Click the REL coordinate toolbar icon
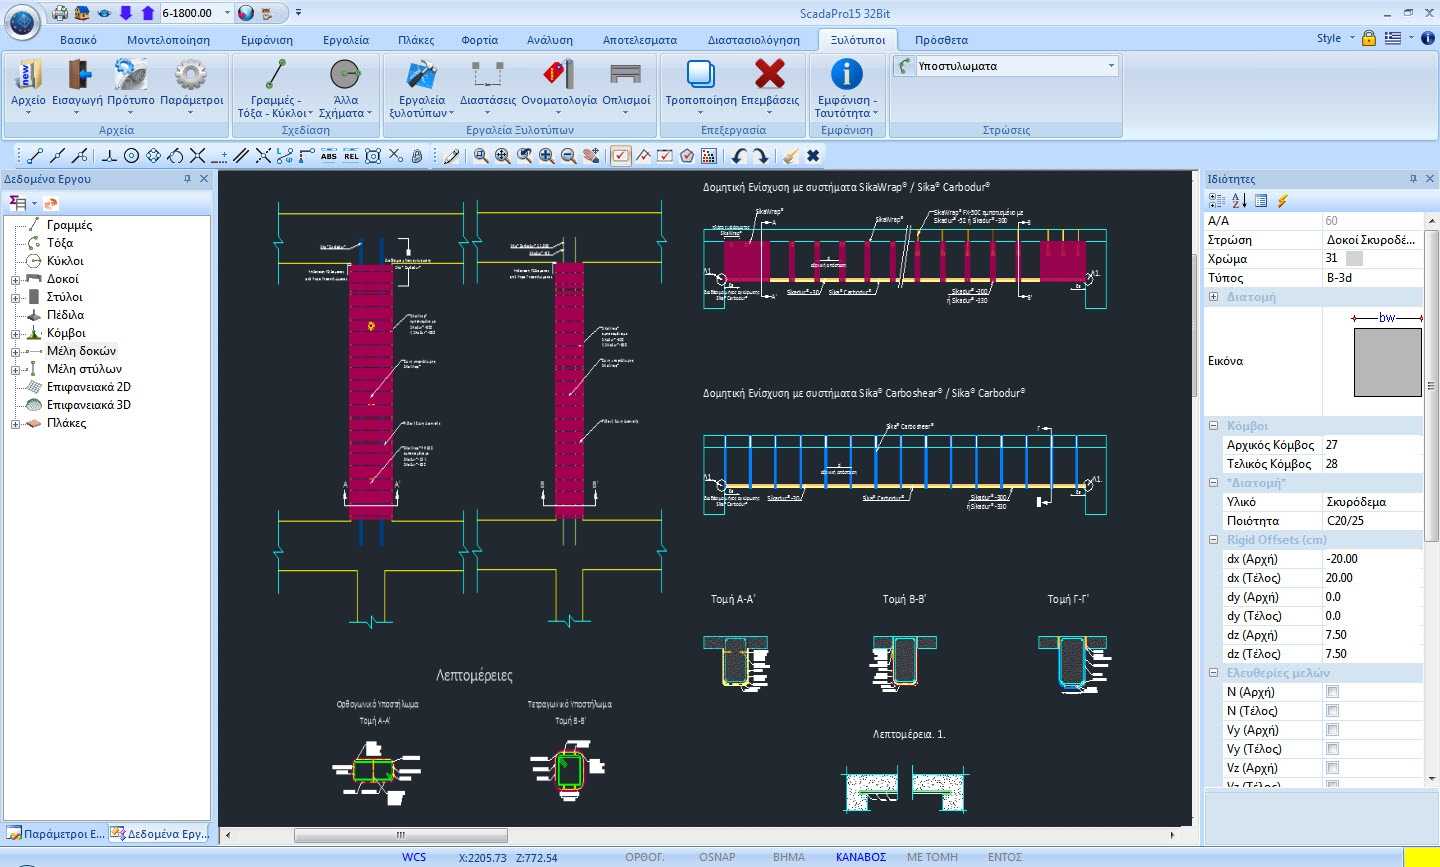Screen dimensions: 1440x867 tap(351, 156)
